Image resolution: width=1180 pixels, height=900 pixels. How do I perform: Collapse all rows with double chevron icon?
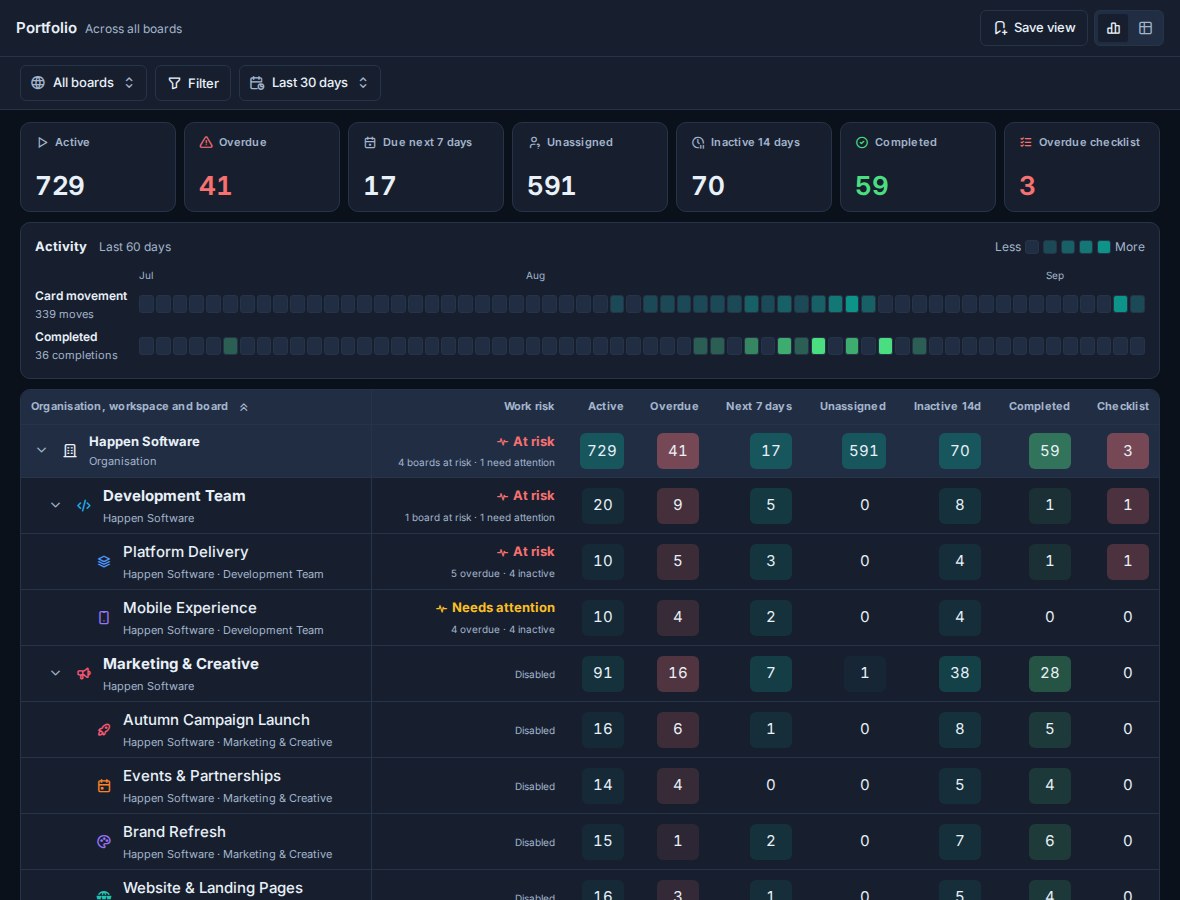(x=244, y=407)
